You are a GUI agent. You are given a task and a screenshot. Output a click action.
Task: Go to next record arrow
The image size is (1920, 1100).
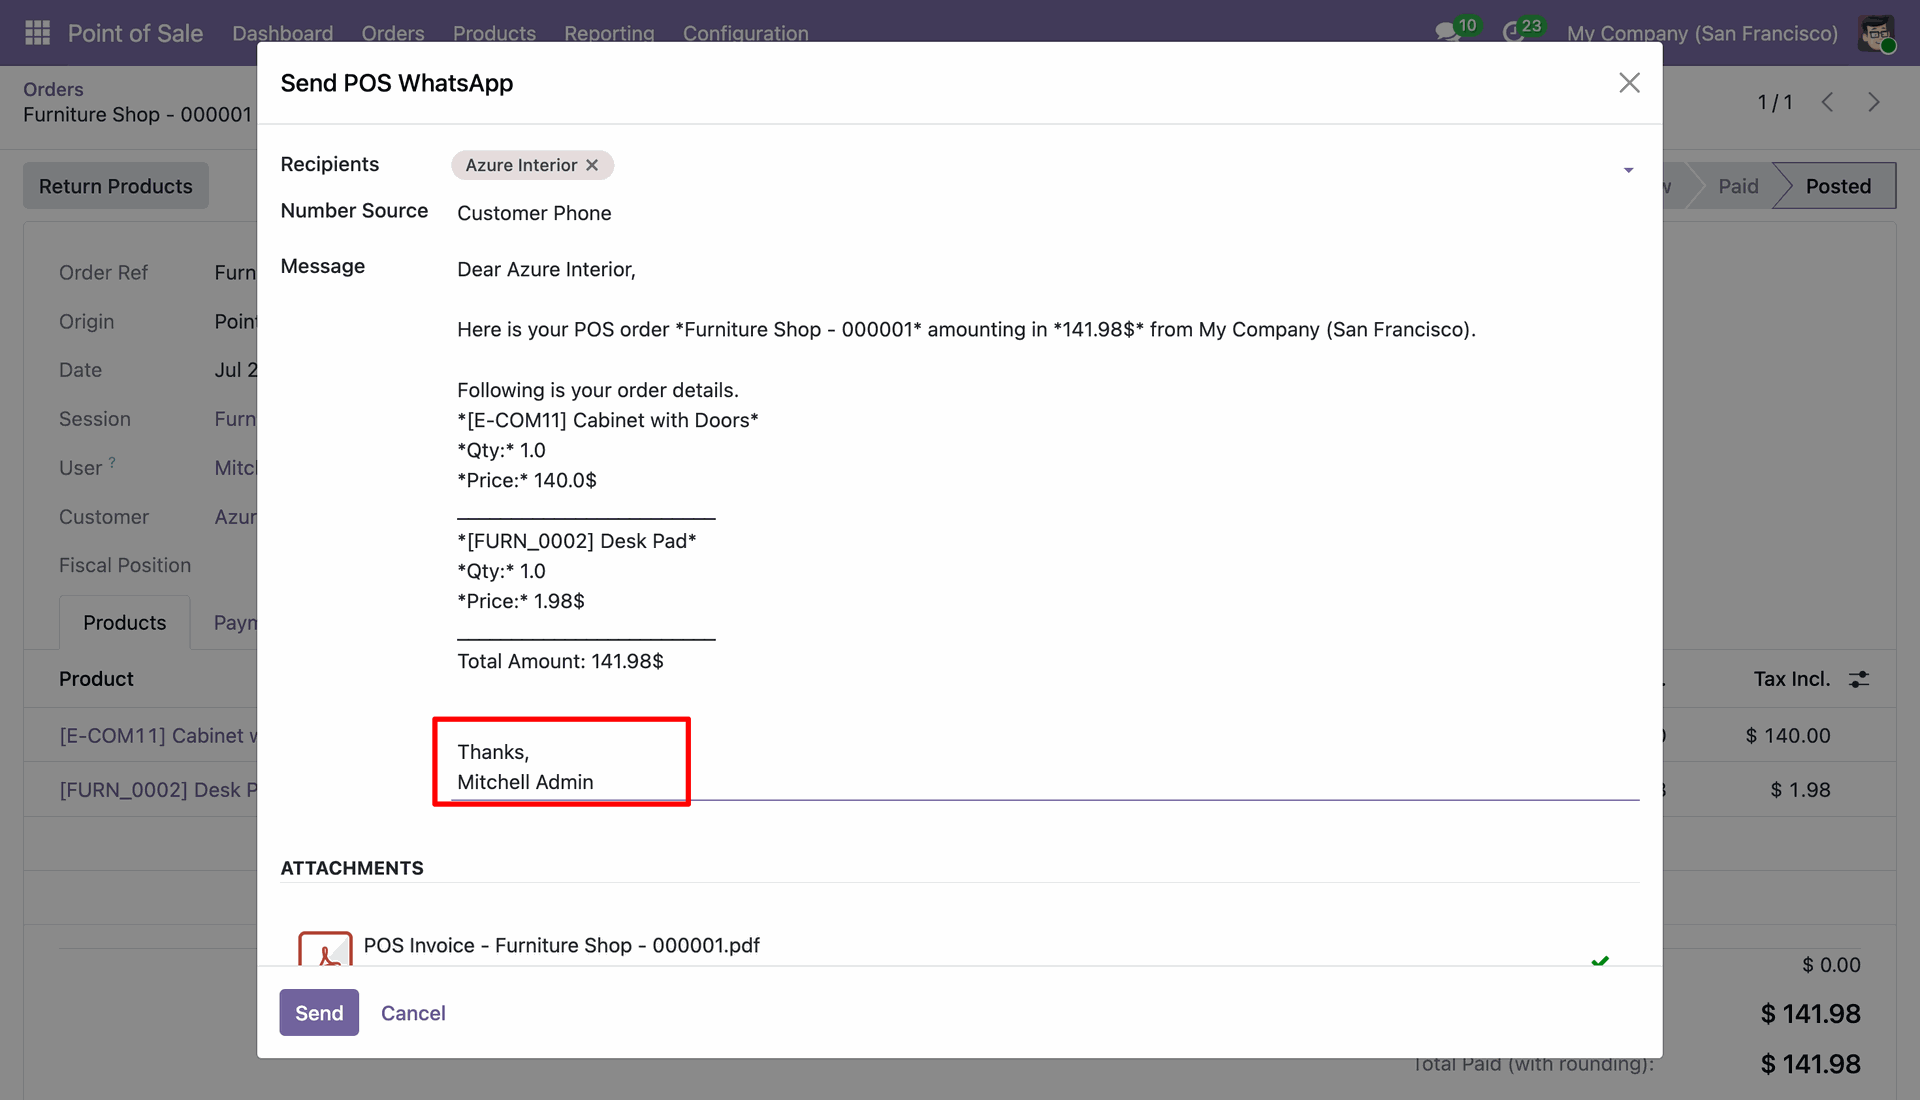tap(1873, 102)
